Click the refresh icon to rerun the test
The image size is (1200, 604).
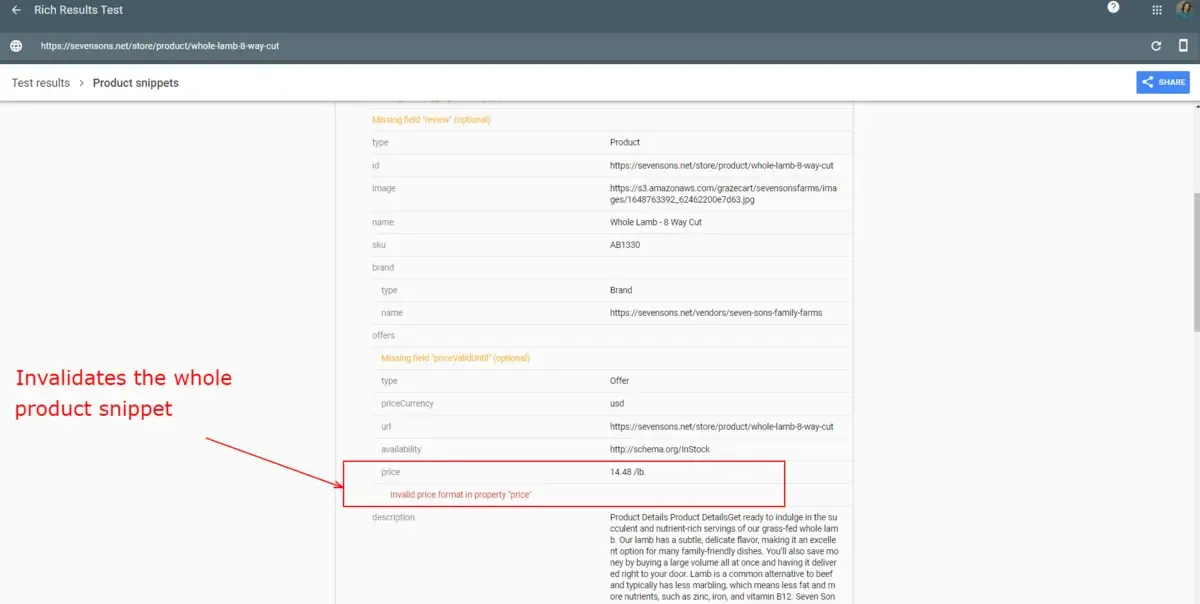coord(1156,46)
